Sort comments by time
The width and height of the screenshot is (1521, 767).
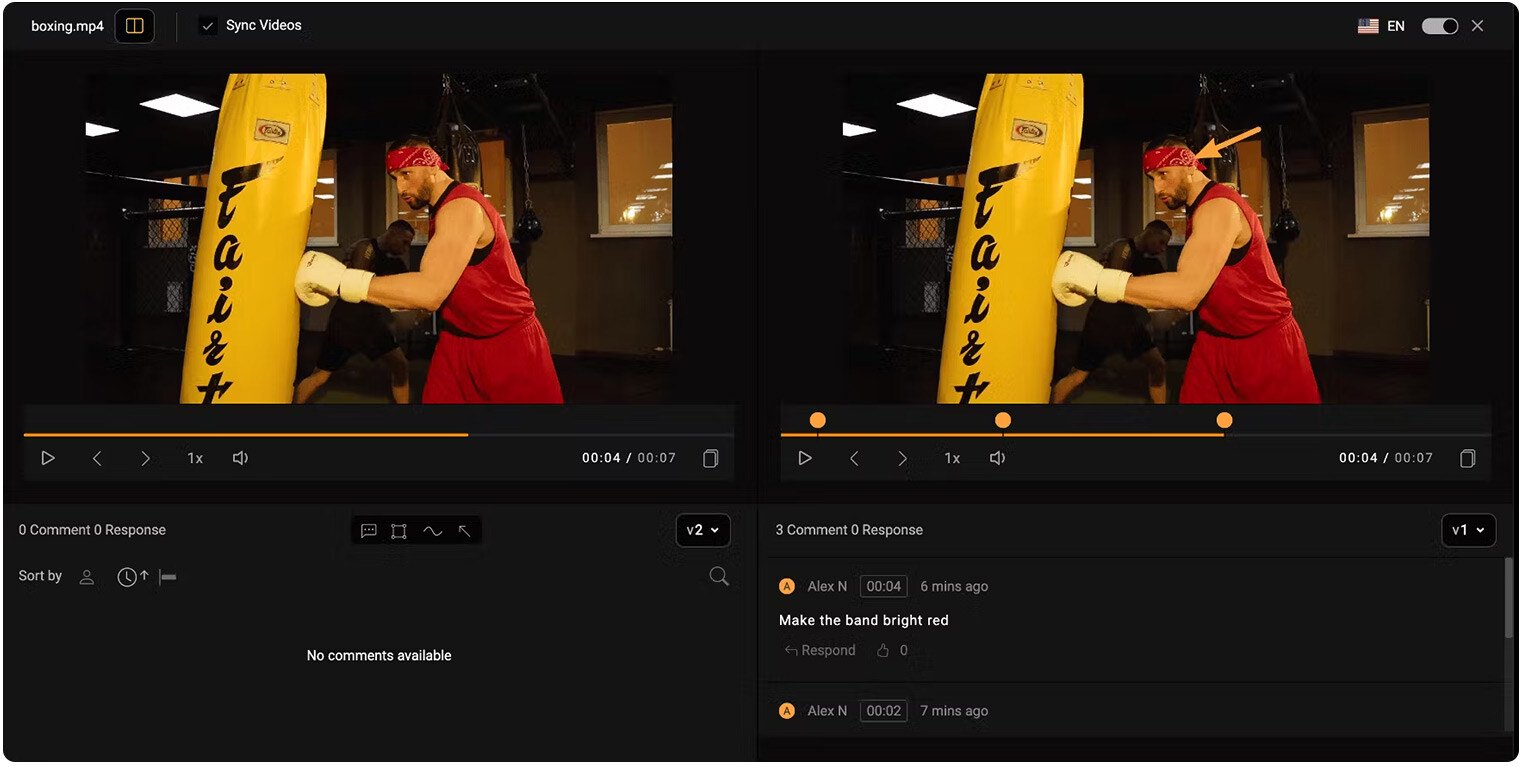(x=128, y=576)
